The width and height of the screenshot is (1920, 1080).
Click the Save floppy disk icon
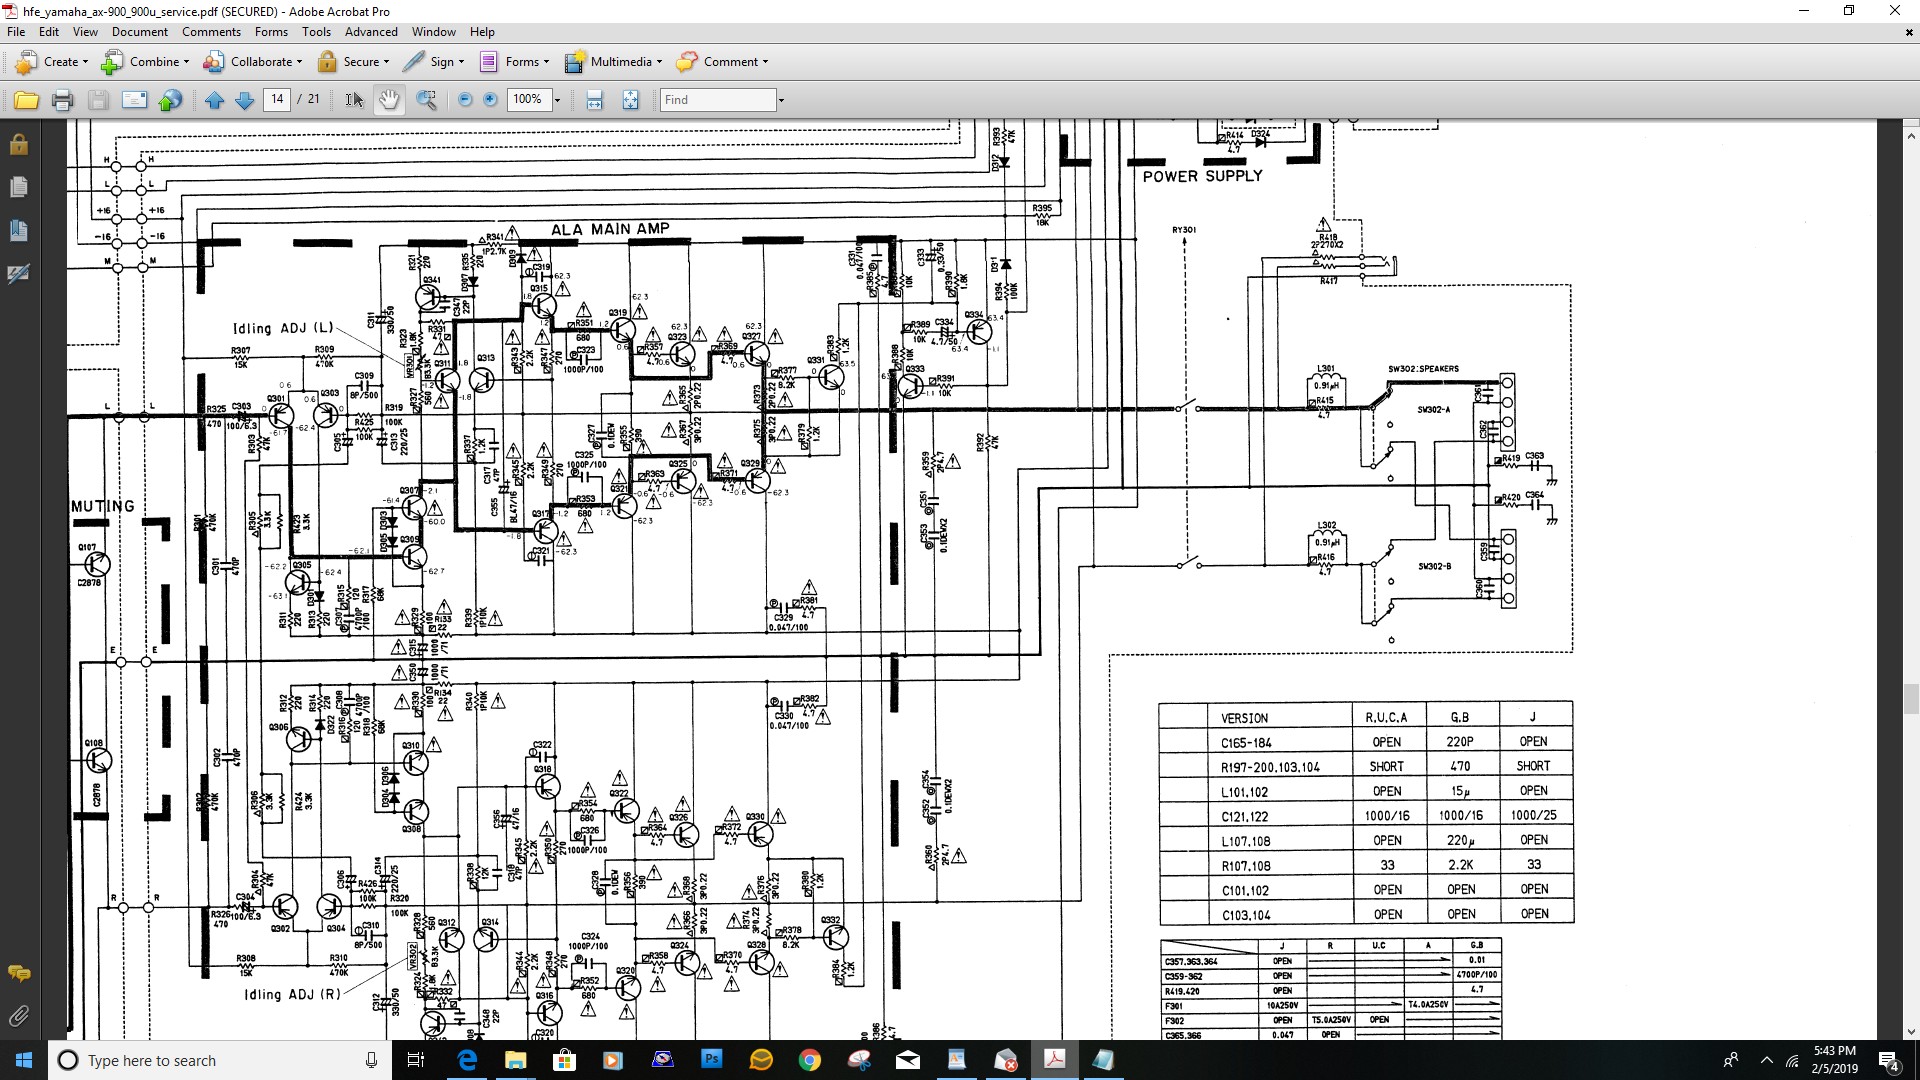pos(98,100)
